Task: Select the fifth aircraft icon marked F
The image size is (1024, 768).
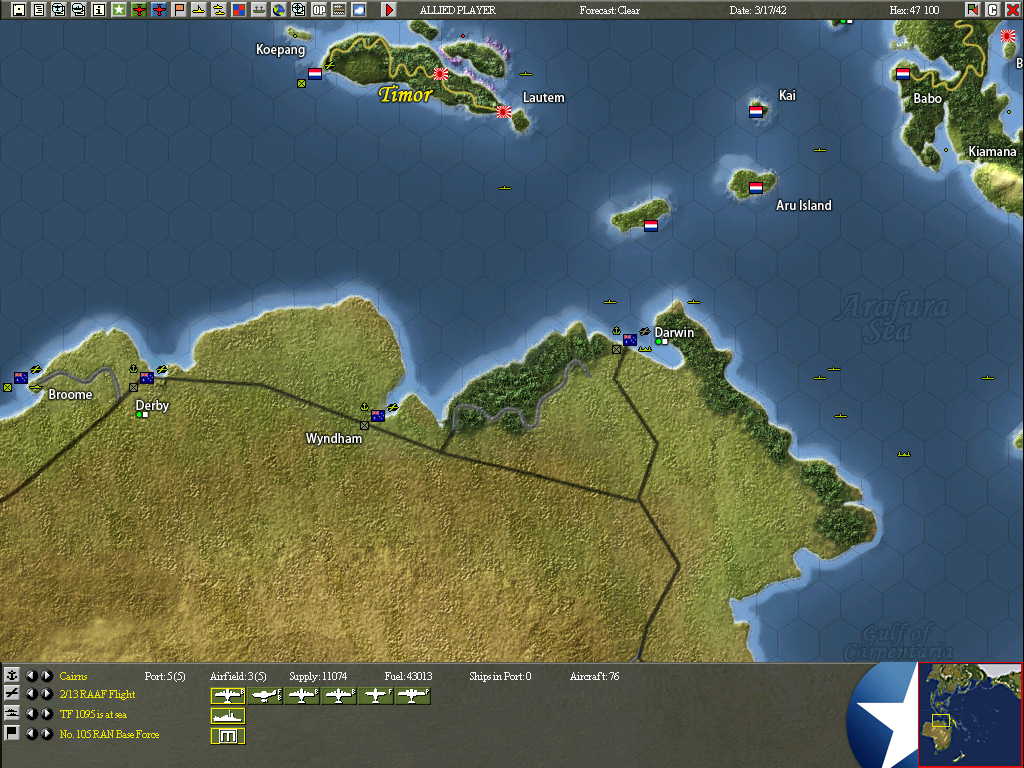Action: tap(376, 696)
